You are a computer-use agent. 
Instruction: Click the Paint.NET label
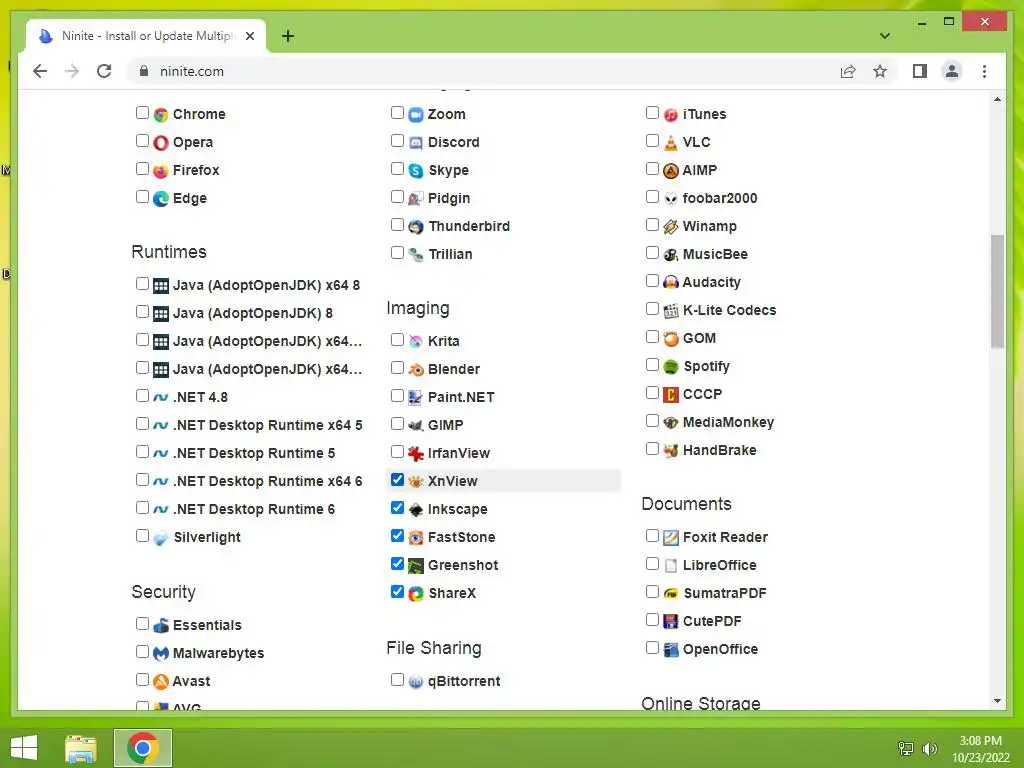(461, 397)
